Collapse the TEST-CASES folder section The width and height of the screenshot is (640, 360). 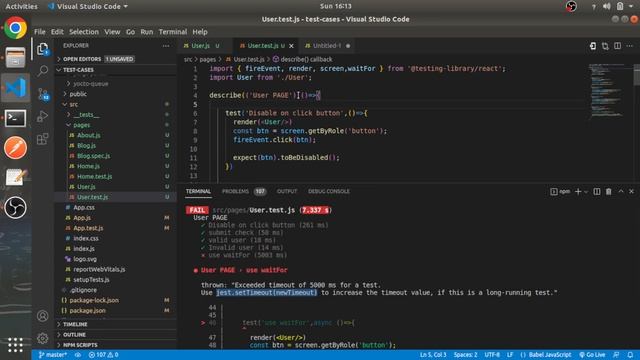pos(116,70)
